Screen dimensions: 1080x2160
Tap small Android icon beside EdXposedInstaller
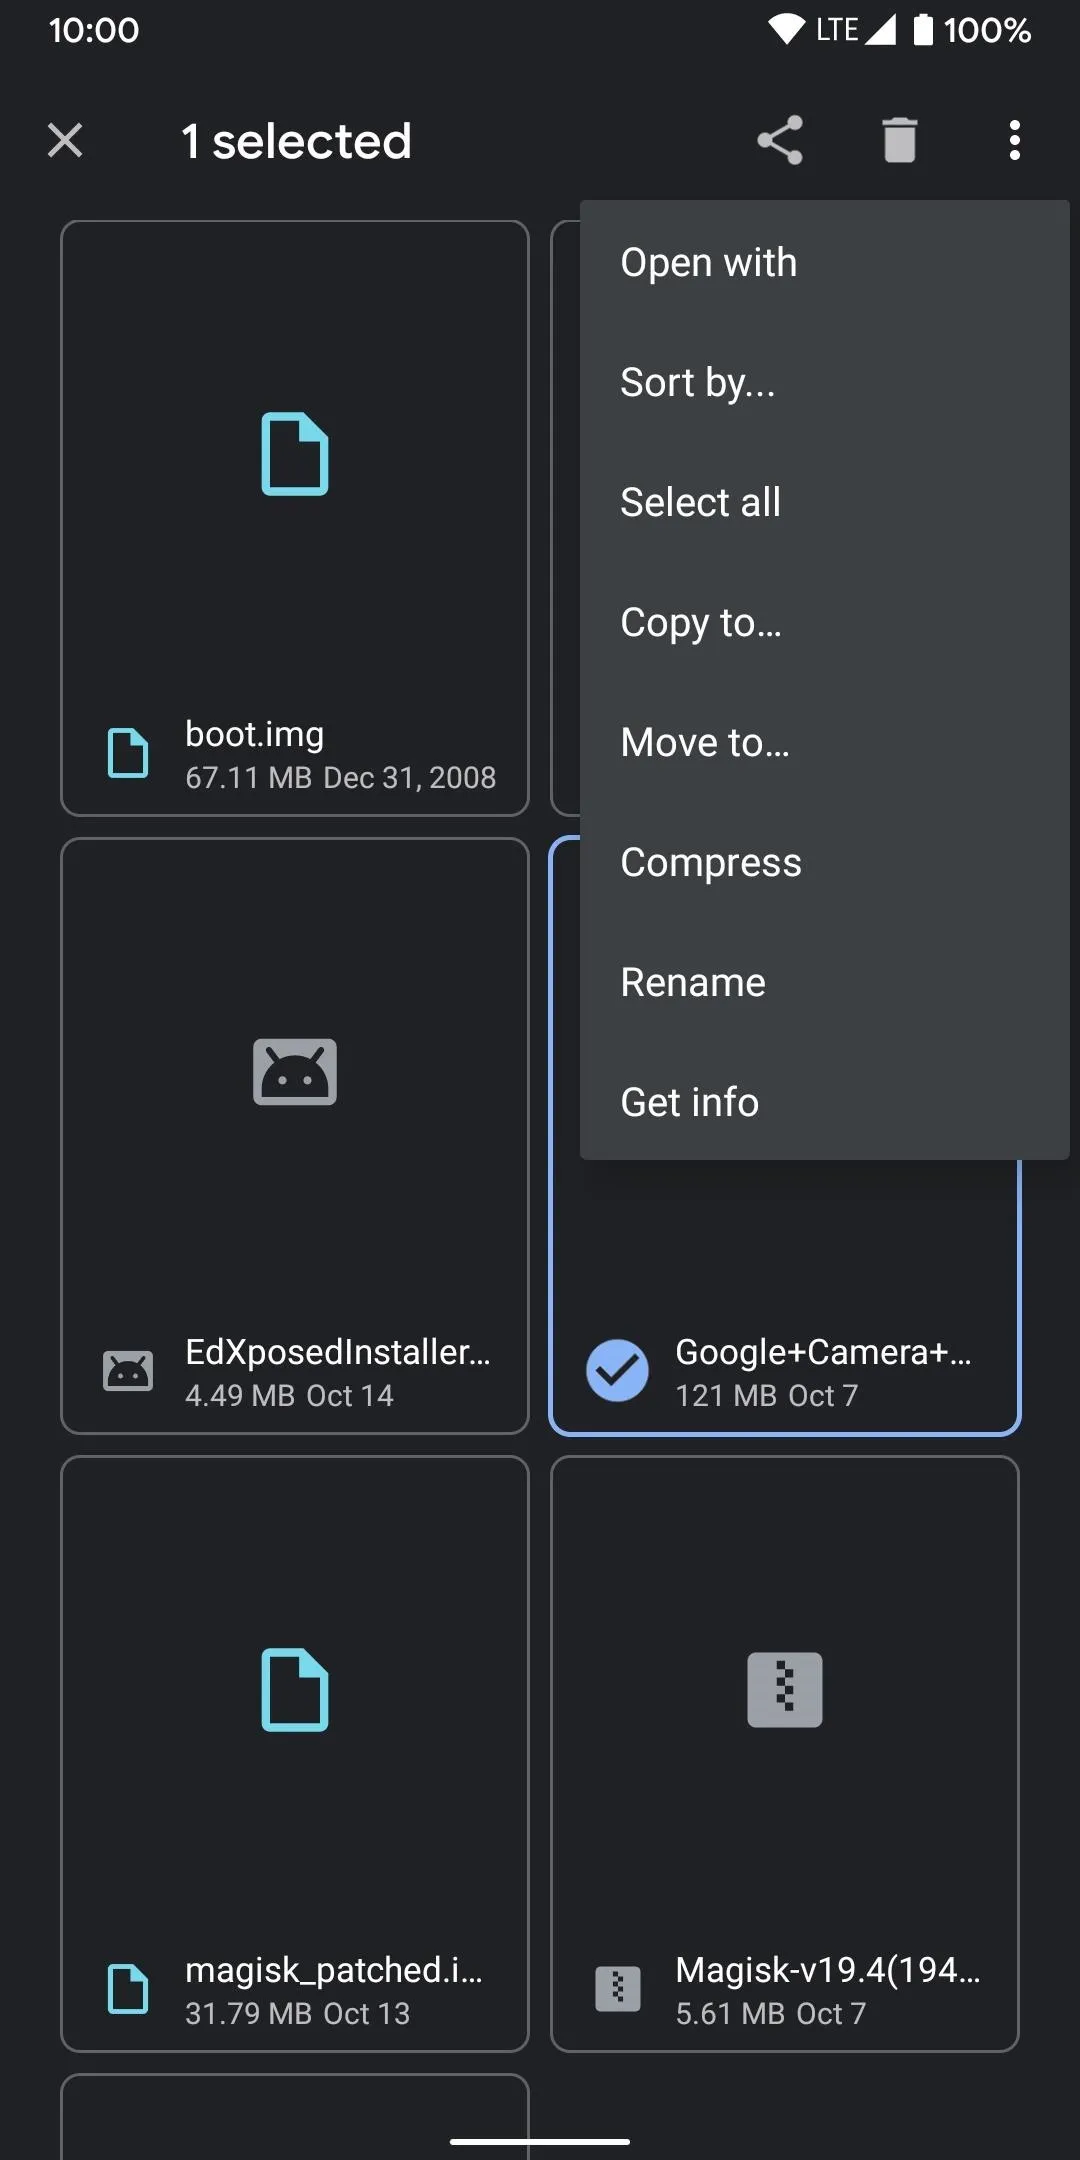[128, 1371]
